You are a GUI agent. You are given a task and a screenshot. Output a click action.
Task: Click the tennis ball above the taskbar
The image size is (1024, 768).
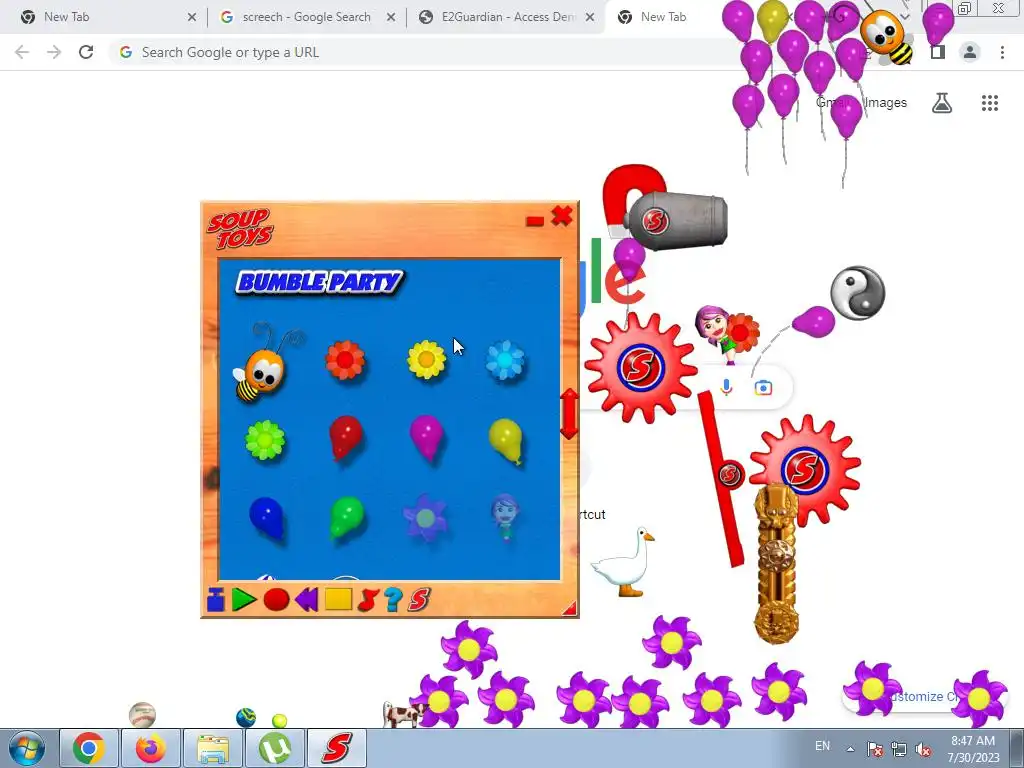[280, 721]
